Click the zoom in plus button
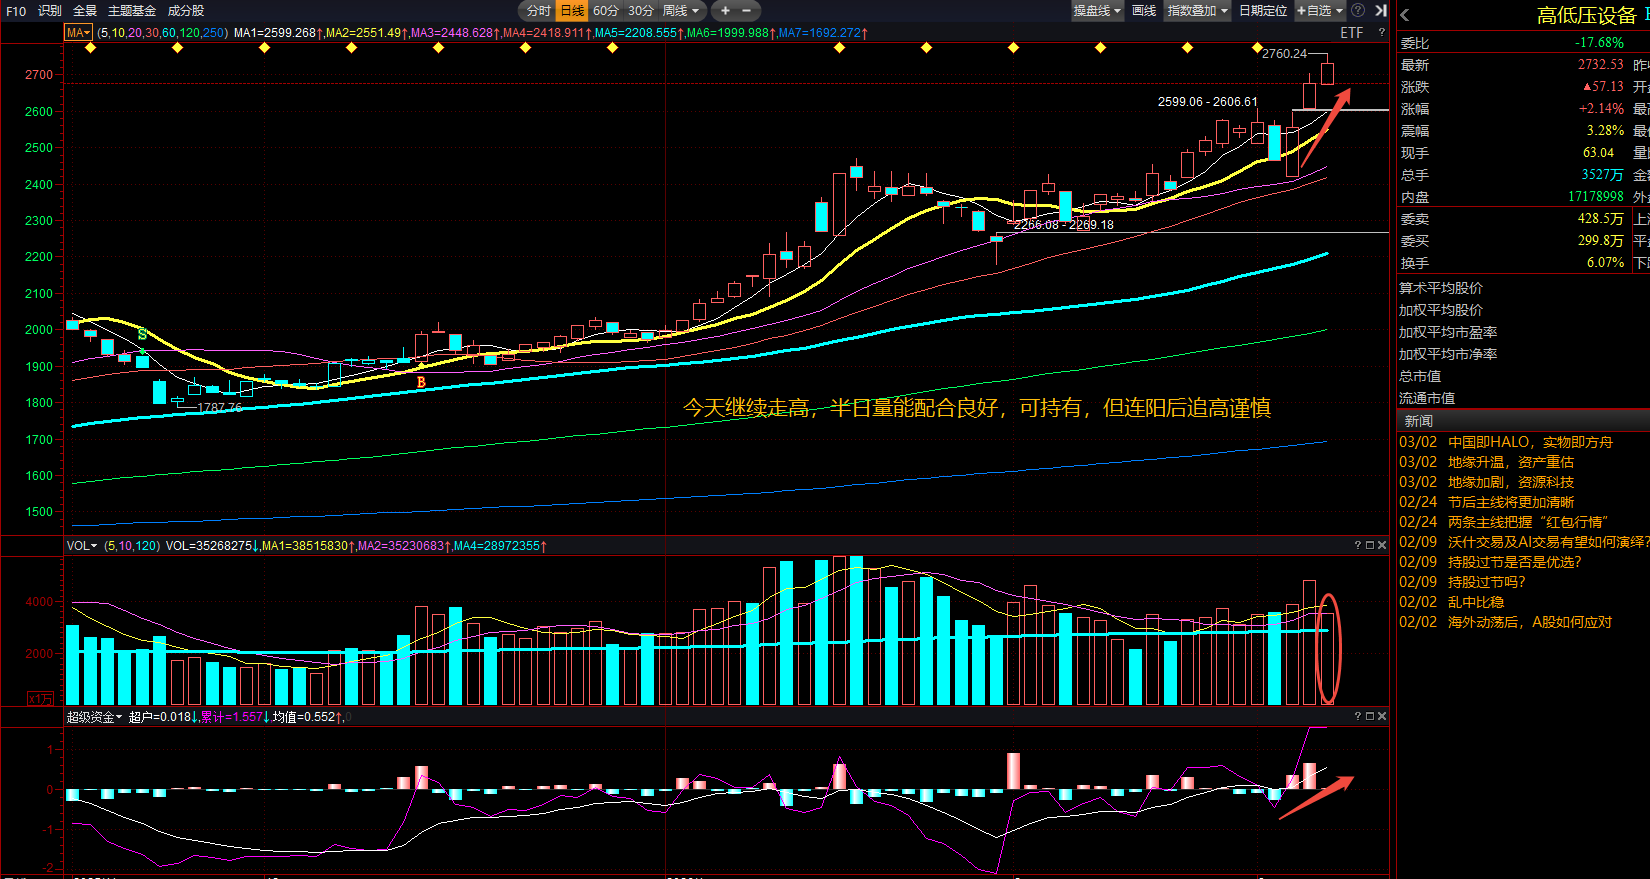This screenshot has width=1650, height=879. [725, 11]
